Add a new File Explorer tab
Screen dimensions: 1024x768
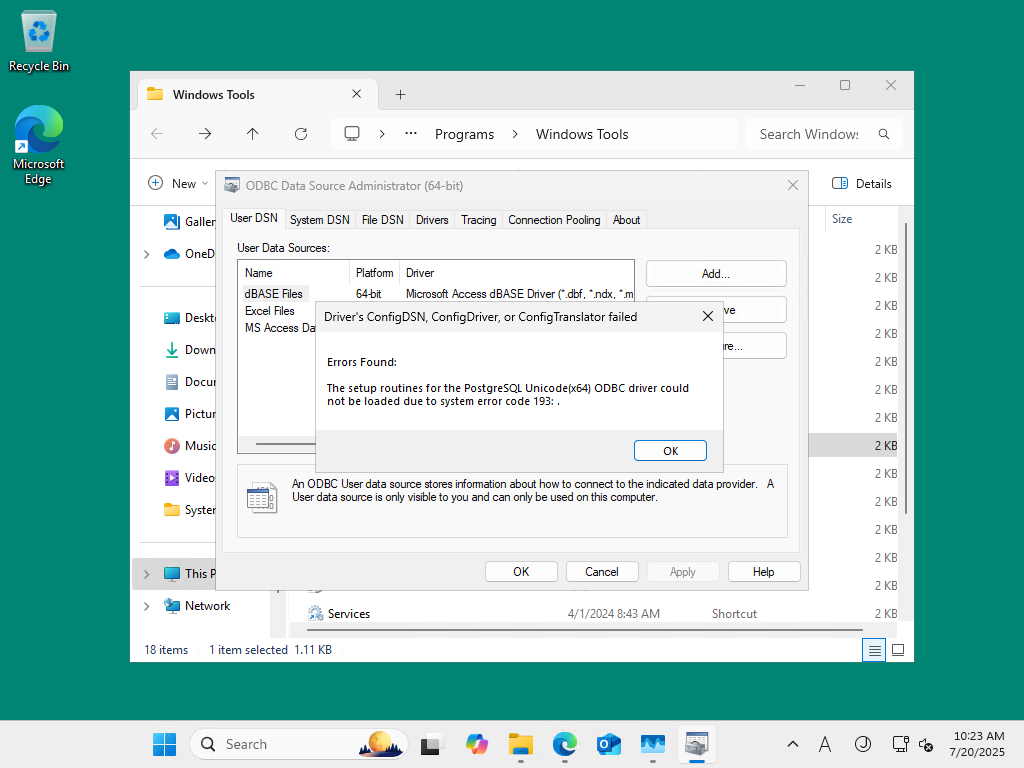400,95
